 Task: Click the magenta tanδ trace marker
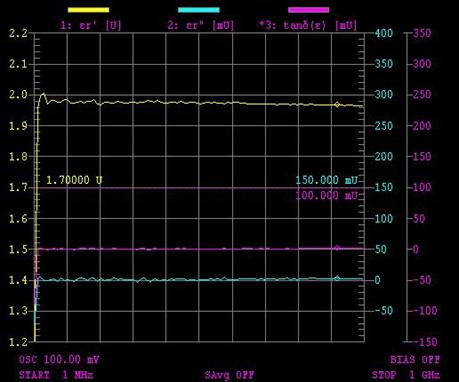coord(337,248)
